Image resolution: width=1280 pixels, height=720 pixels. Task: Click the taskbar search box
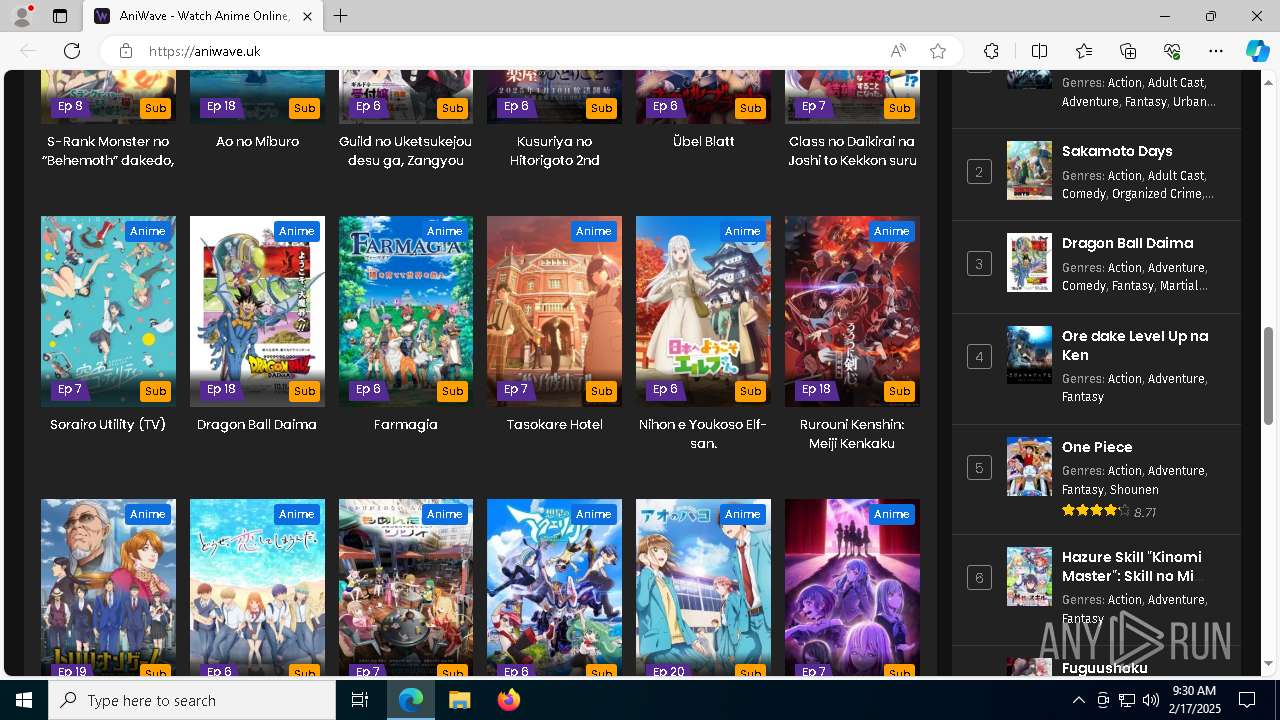coord(192,700)
